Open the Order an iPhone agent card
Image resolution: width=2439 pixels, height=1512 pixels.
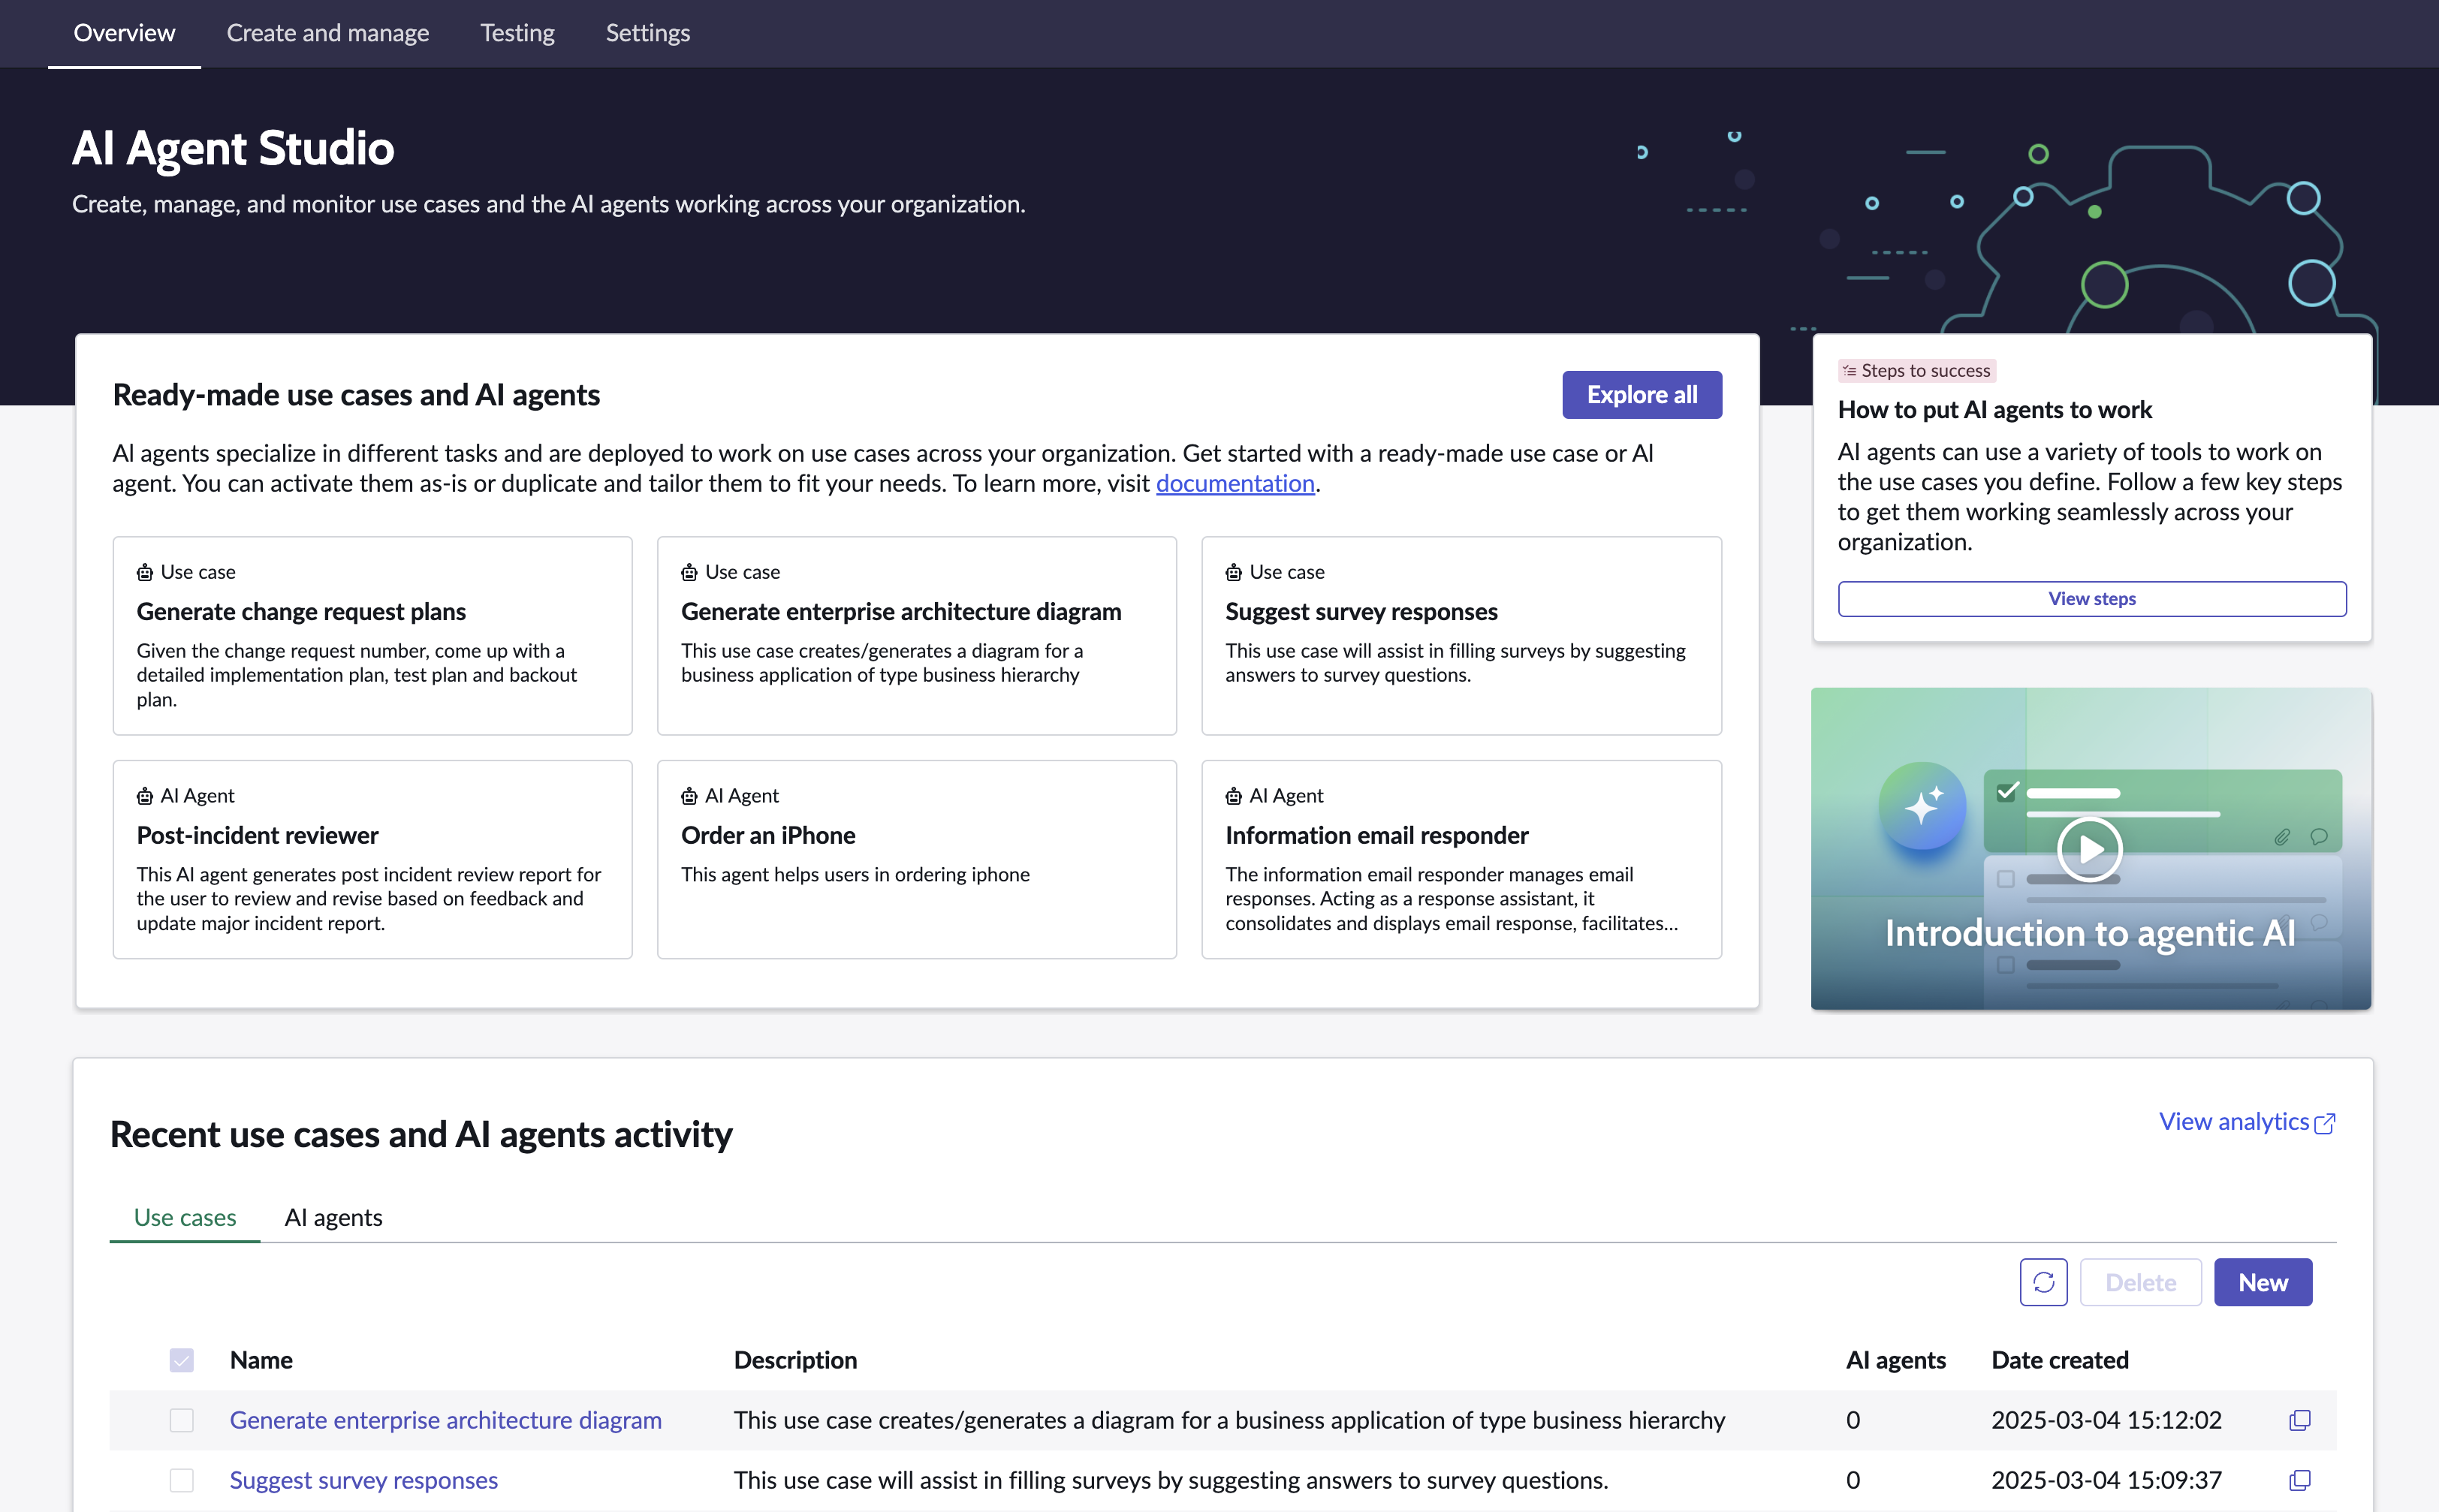(x=917, y=860)
